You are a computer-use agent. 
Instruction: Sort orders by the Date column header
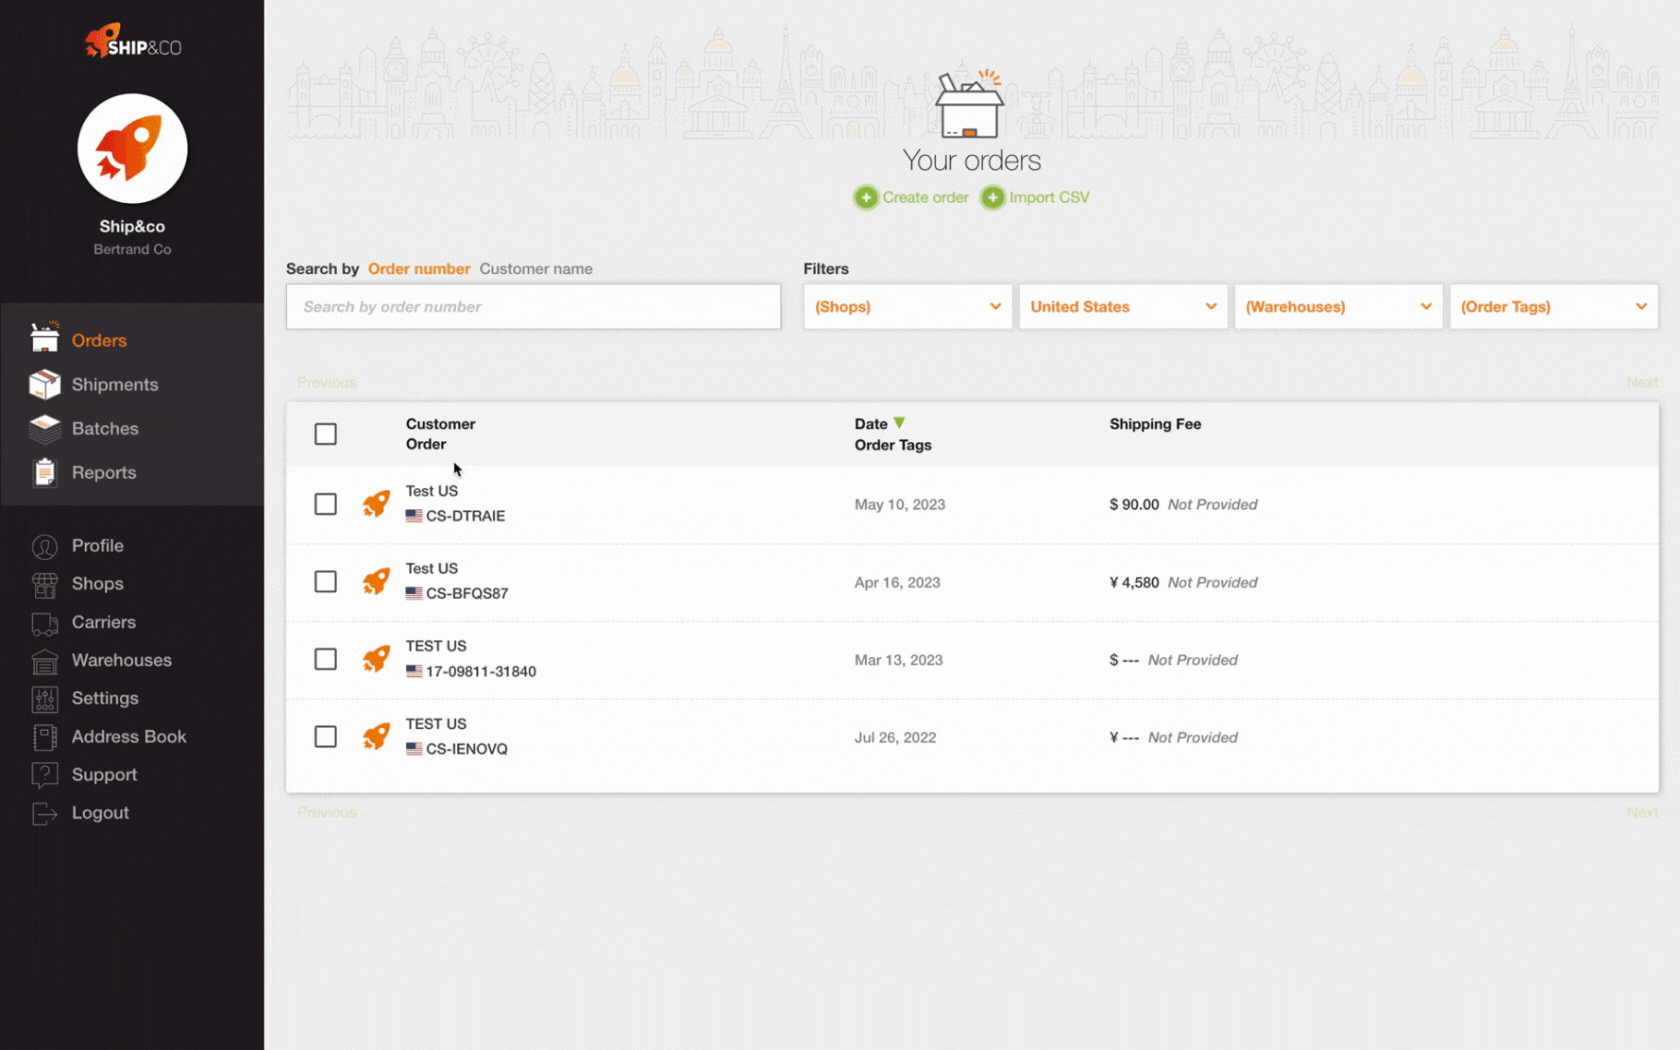871,424
